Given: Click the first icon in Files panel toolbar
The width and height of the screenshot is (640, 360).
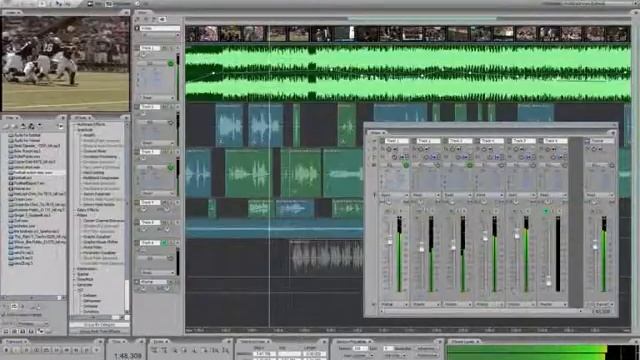Looking at the screenshot, I should (x=7, y=126).
